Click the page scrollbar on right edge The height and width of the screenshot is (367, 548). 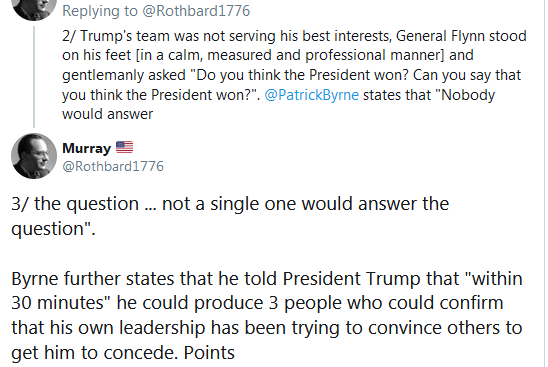tap(546, 184)
